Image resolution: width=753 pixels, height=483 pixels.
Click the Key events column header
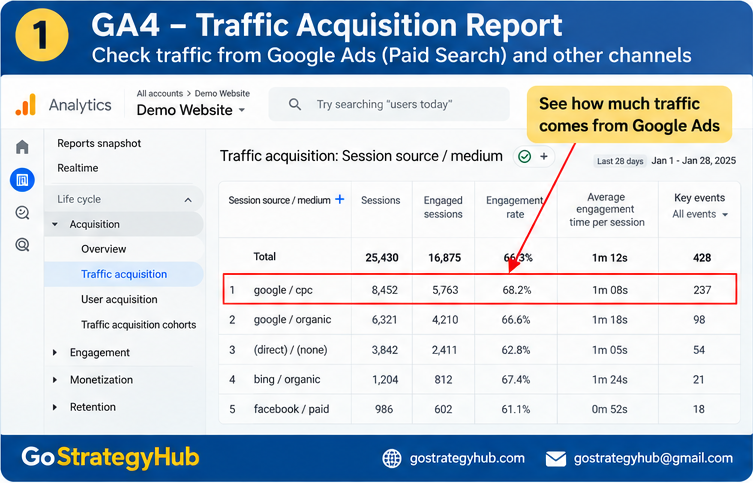pyautogui.click(x=700, y=198)
